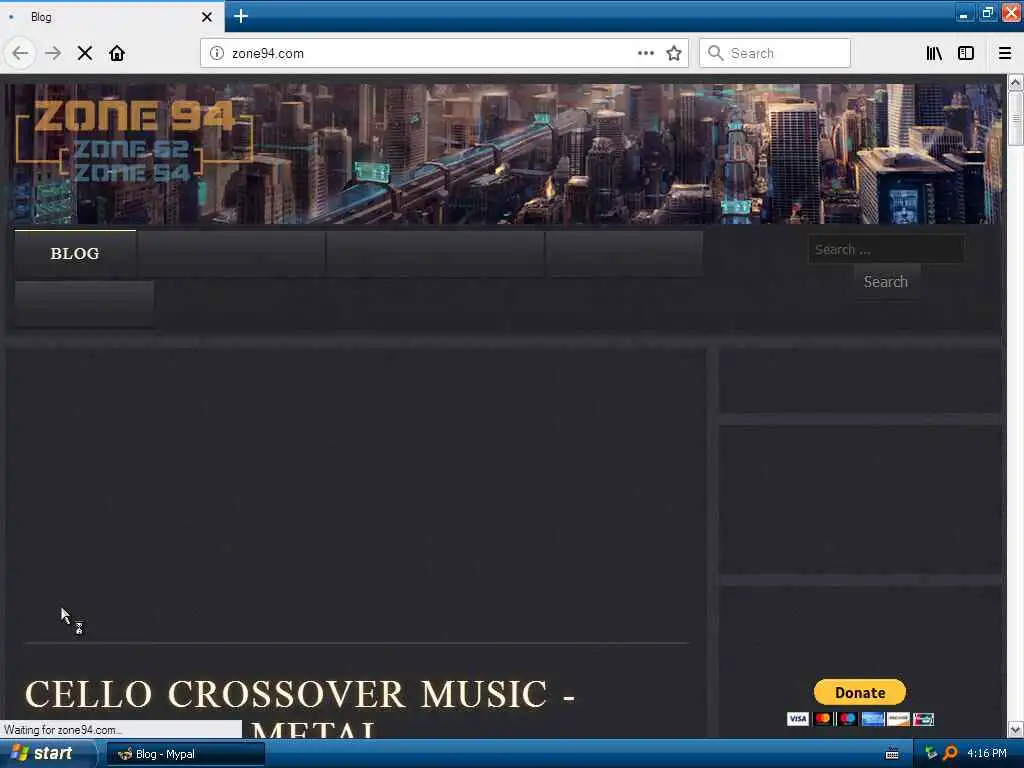Click the page scrollbar down arrow
Viewport: 1024px width, 768px height.
(x=1015, y=729)
